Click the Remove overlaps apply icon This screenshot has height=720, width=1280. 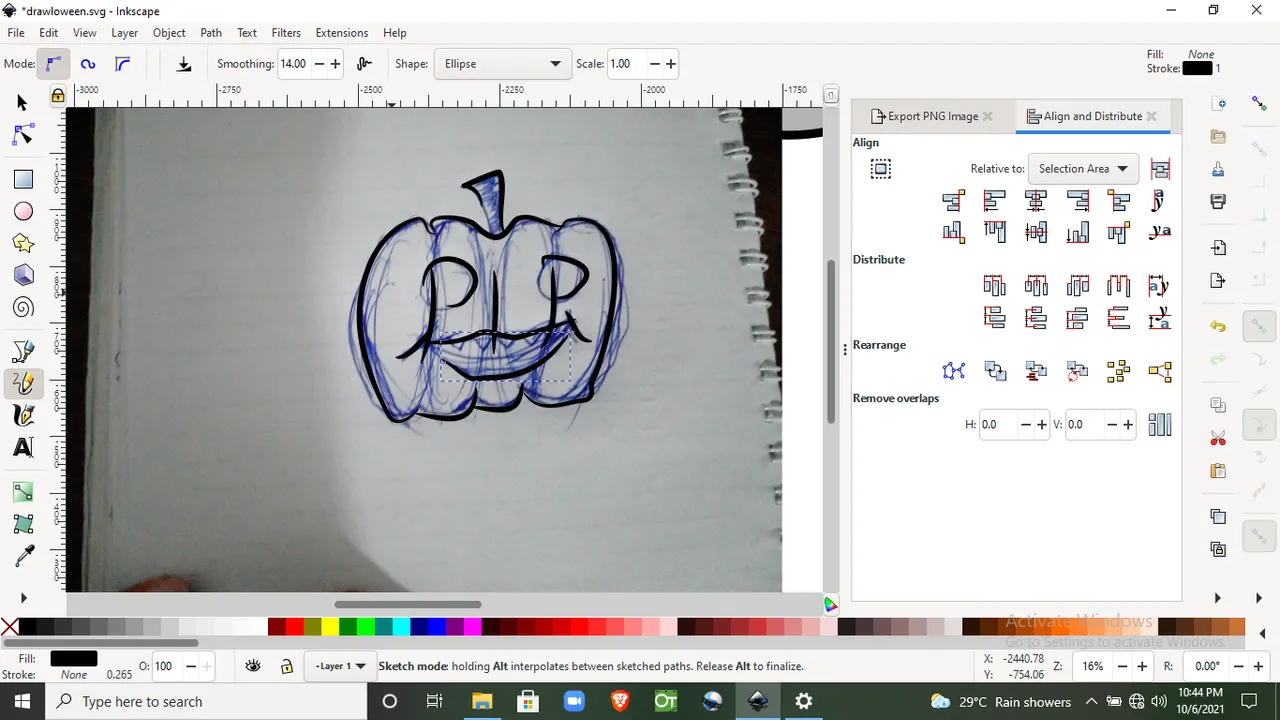[x=1160, y=425]
